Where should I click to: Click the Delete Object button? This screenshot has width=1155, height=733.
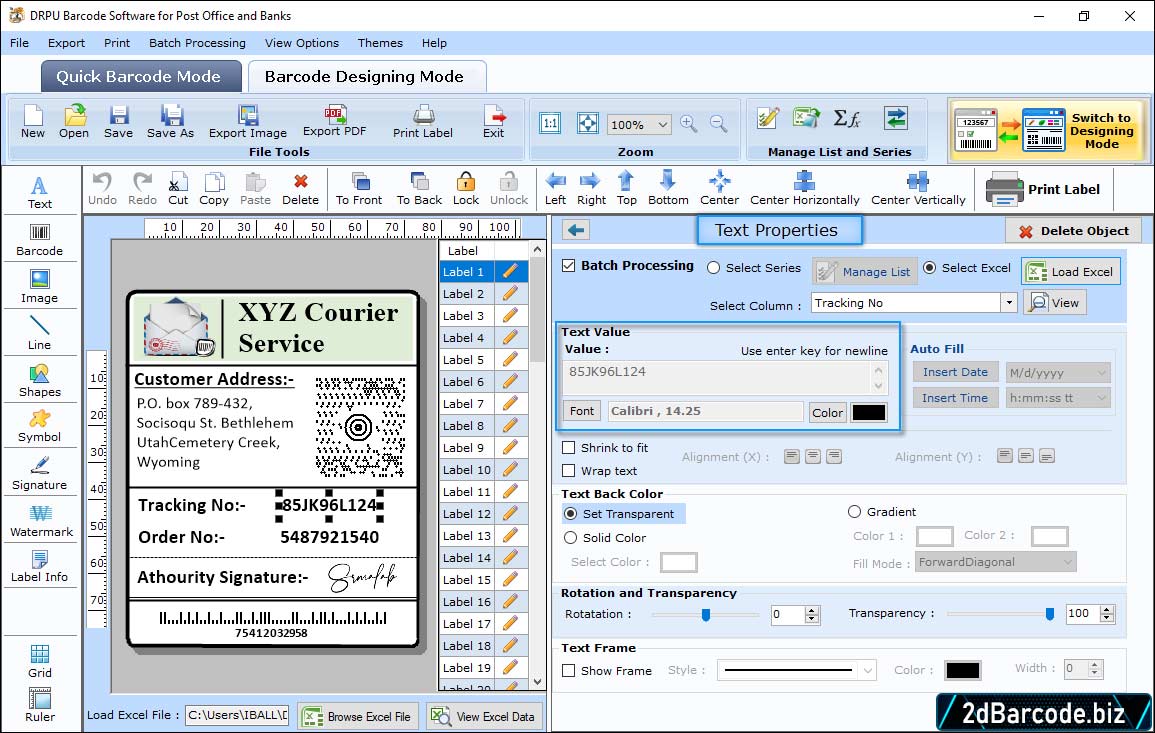[1073, 231]
